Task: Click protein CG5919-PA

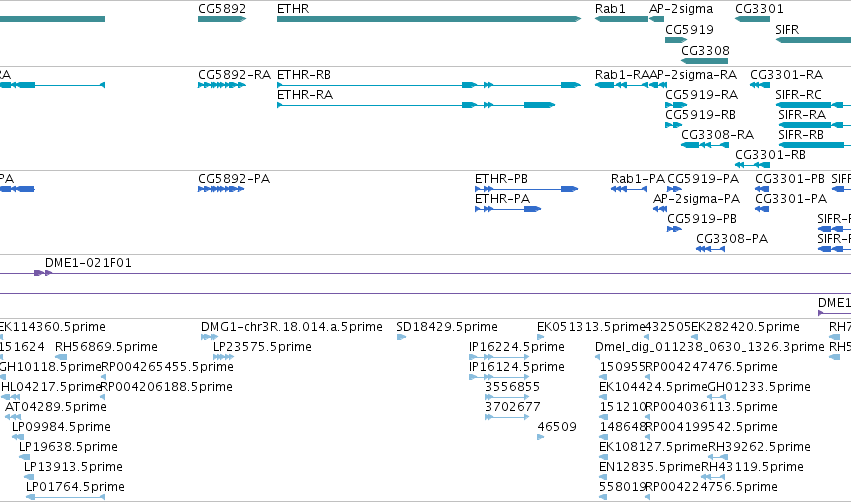Action: tap(703, 179)
